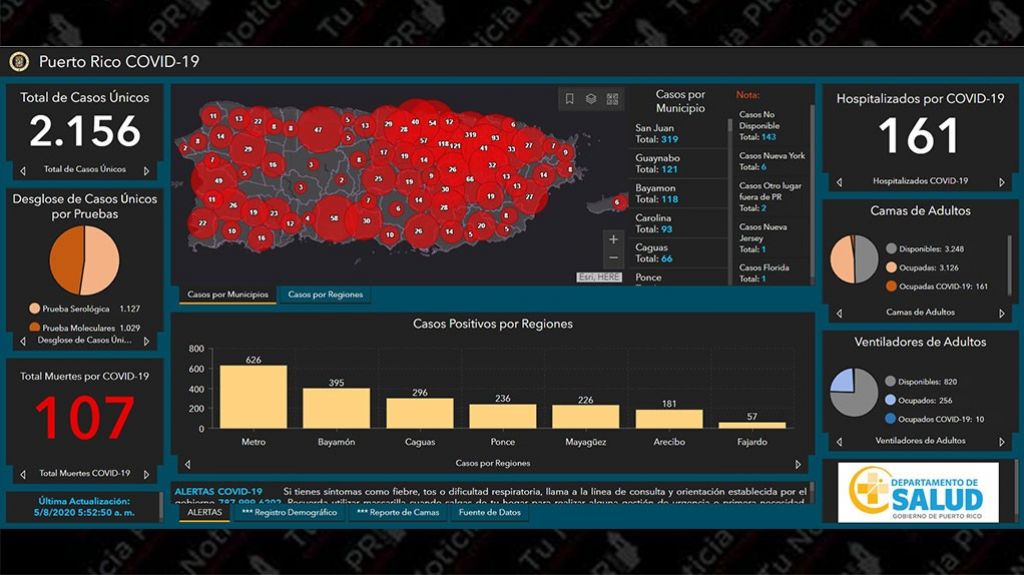Open the Registro Demográfico tab

pos(290,513)
